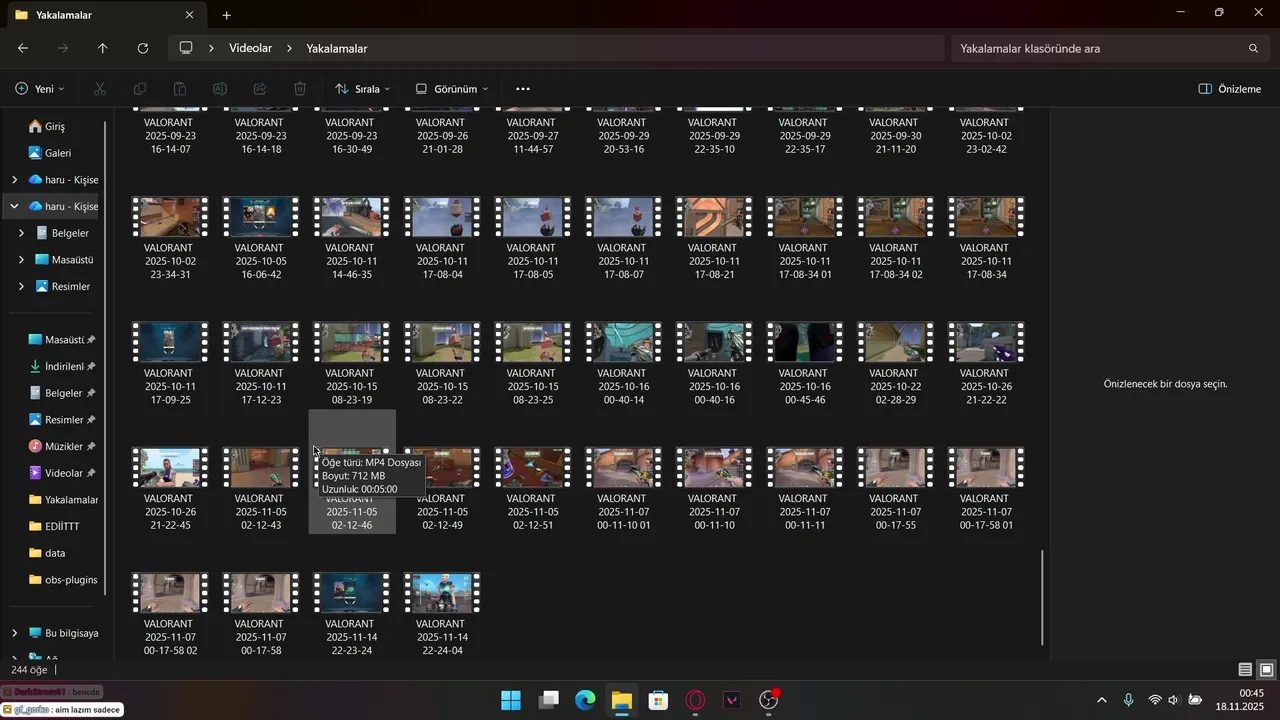
Task: Switch to large thumbnails view icon
Action: [x=1266, y=670]
